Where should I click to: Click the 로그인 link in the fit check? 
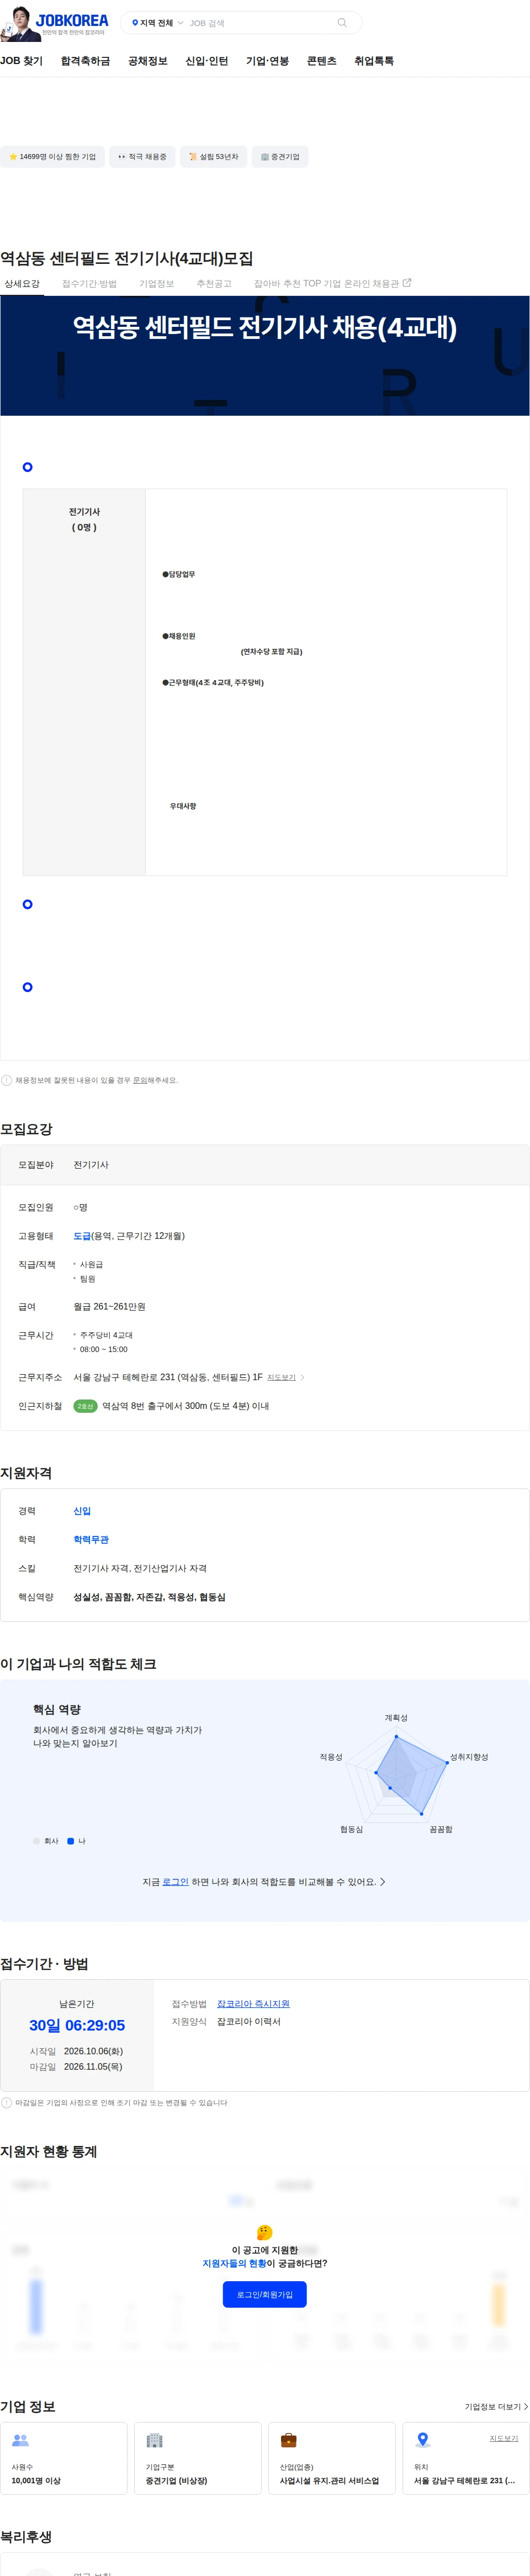tap(175, 1882)
